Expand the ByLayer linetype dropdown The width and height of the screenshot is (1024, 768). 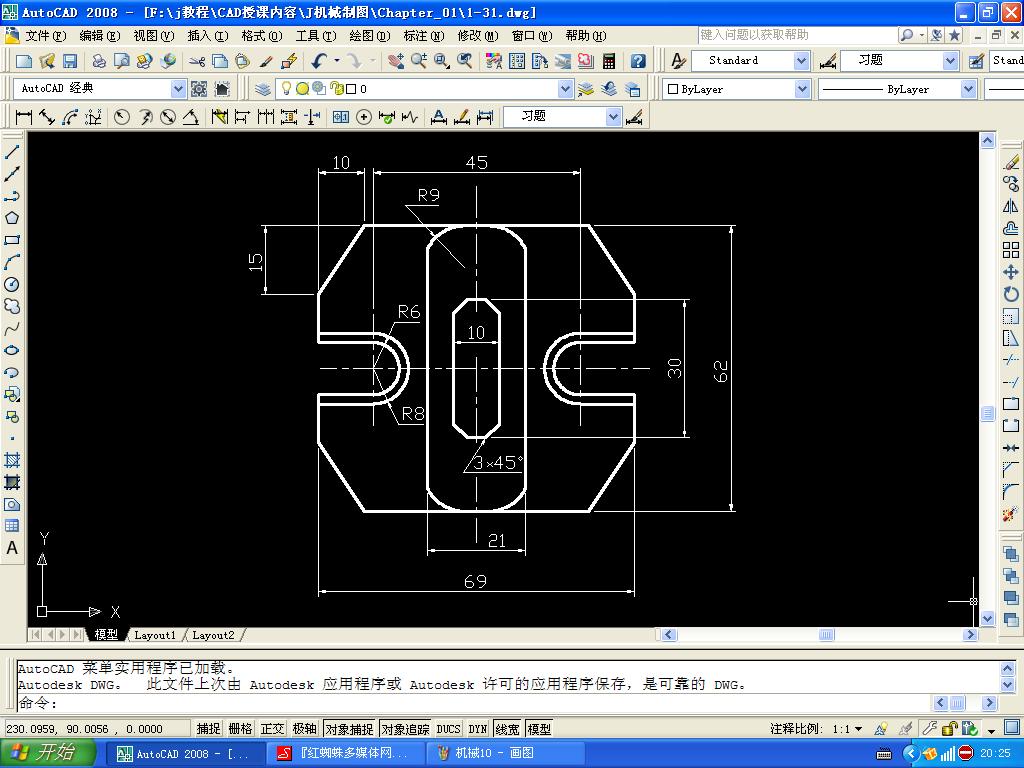tap(968, 89)
